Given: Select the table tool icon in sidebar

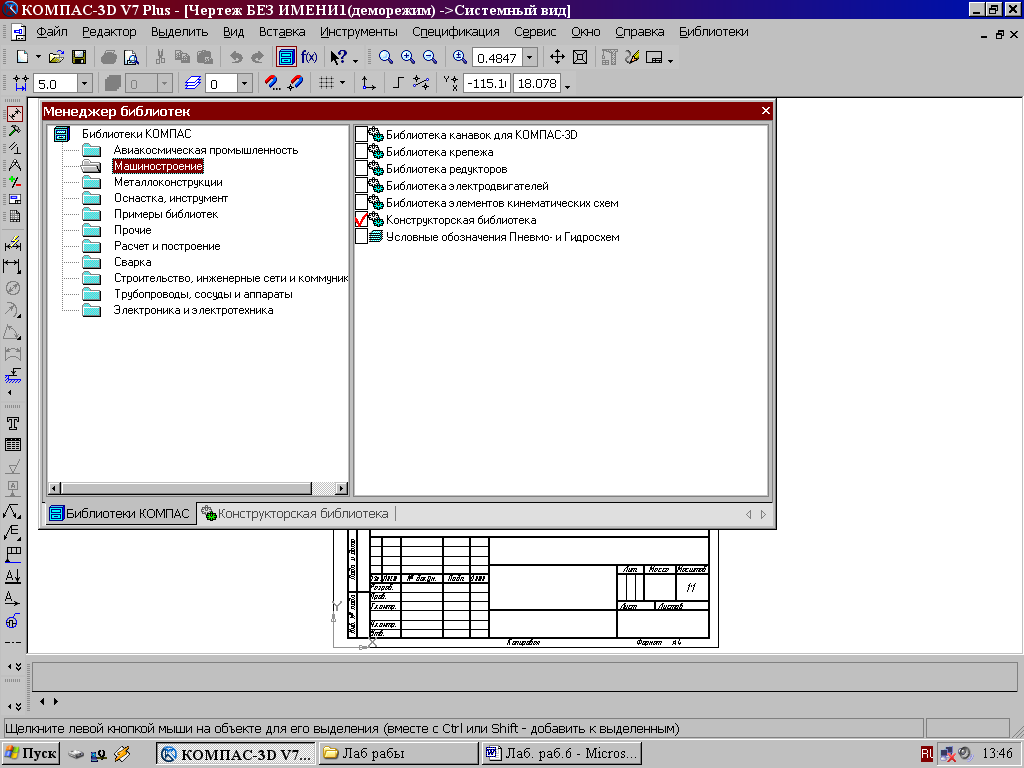Looking at the screenshot, I should pos(12,445).
